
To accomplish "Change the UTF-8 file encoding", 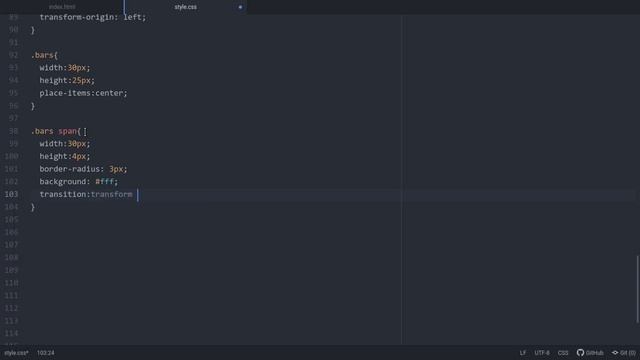I will coord(542,353).
